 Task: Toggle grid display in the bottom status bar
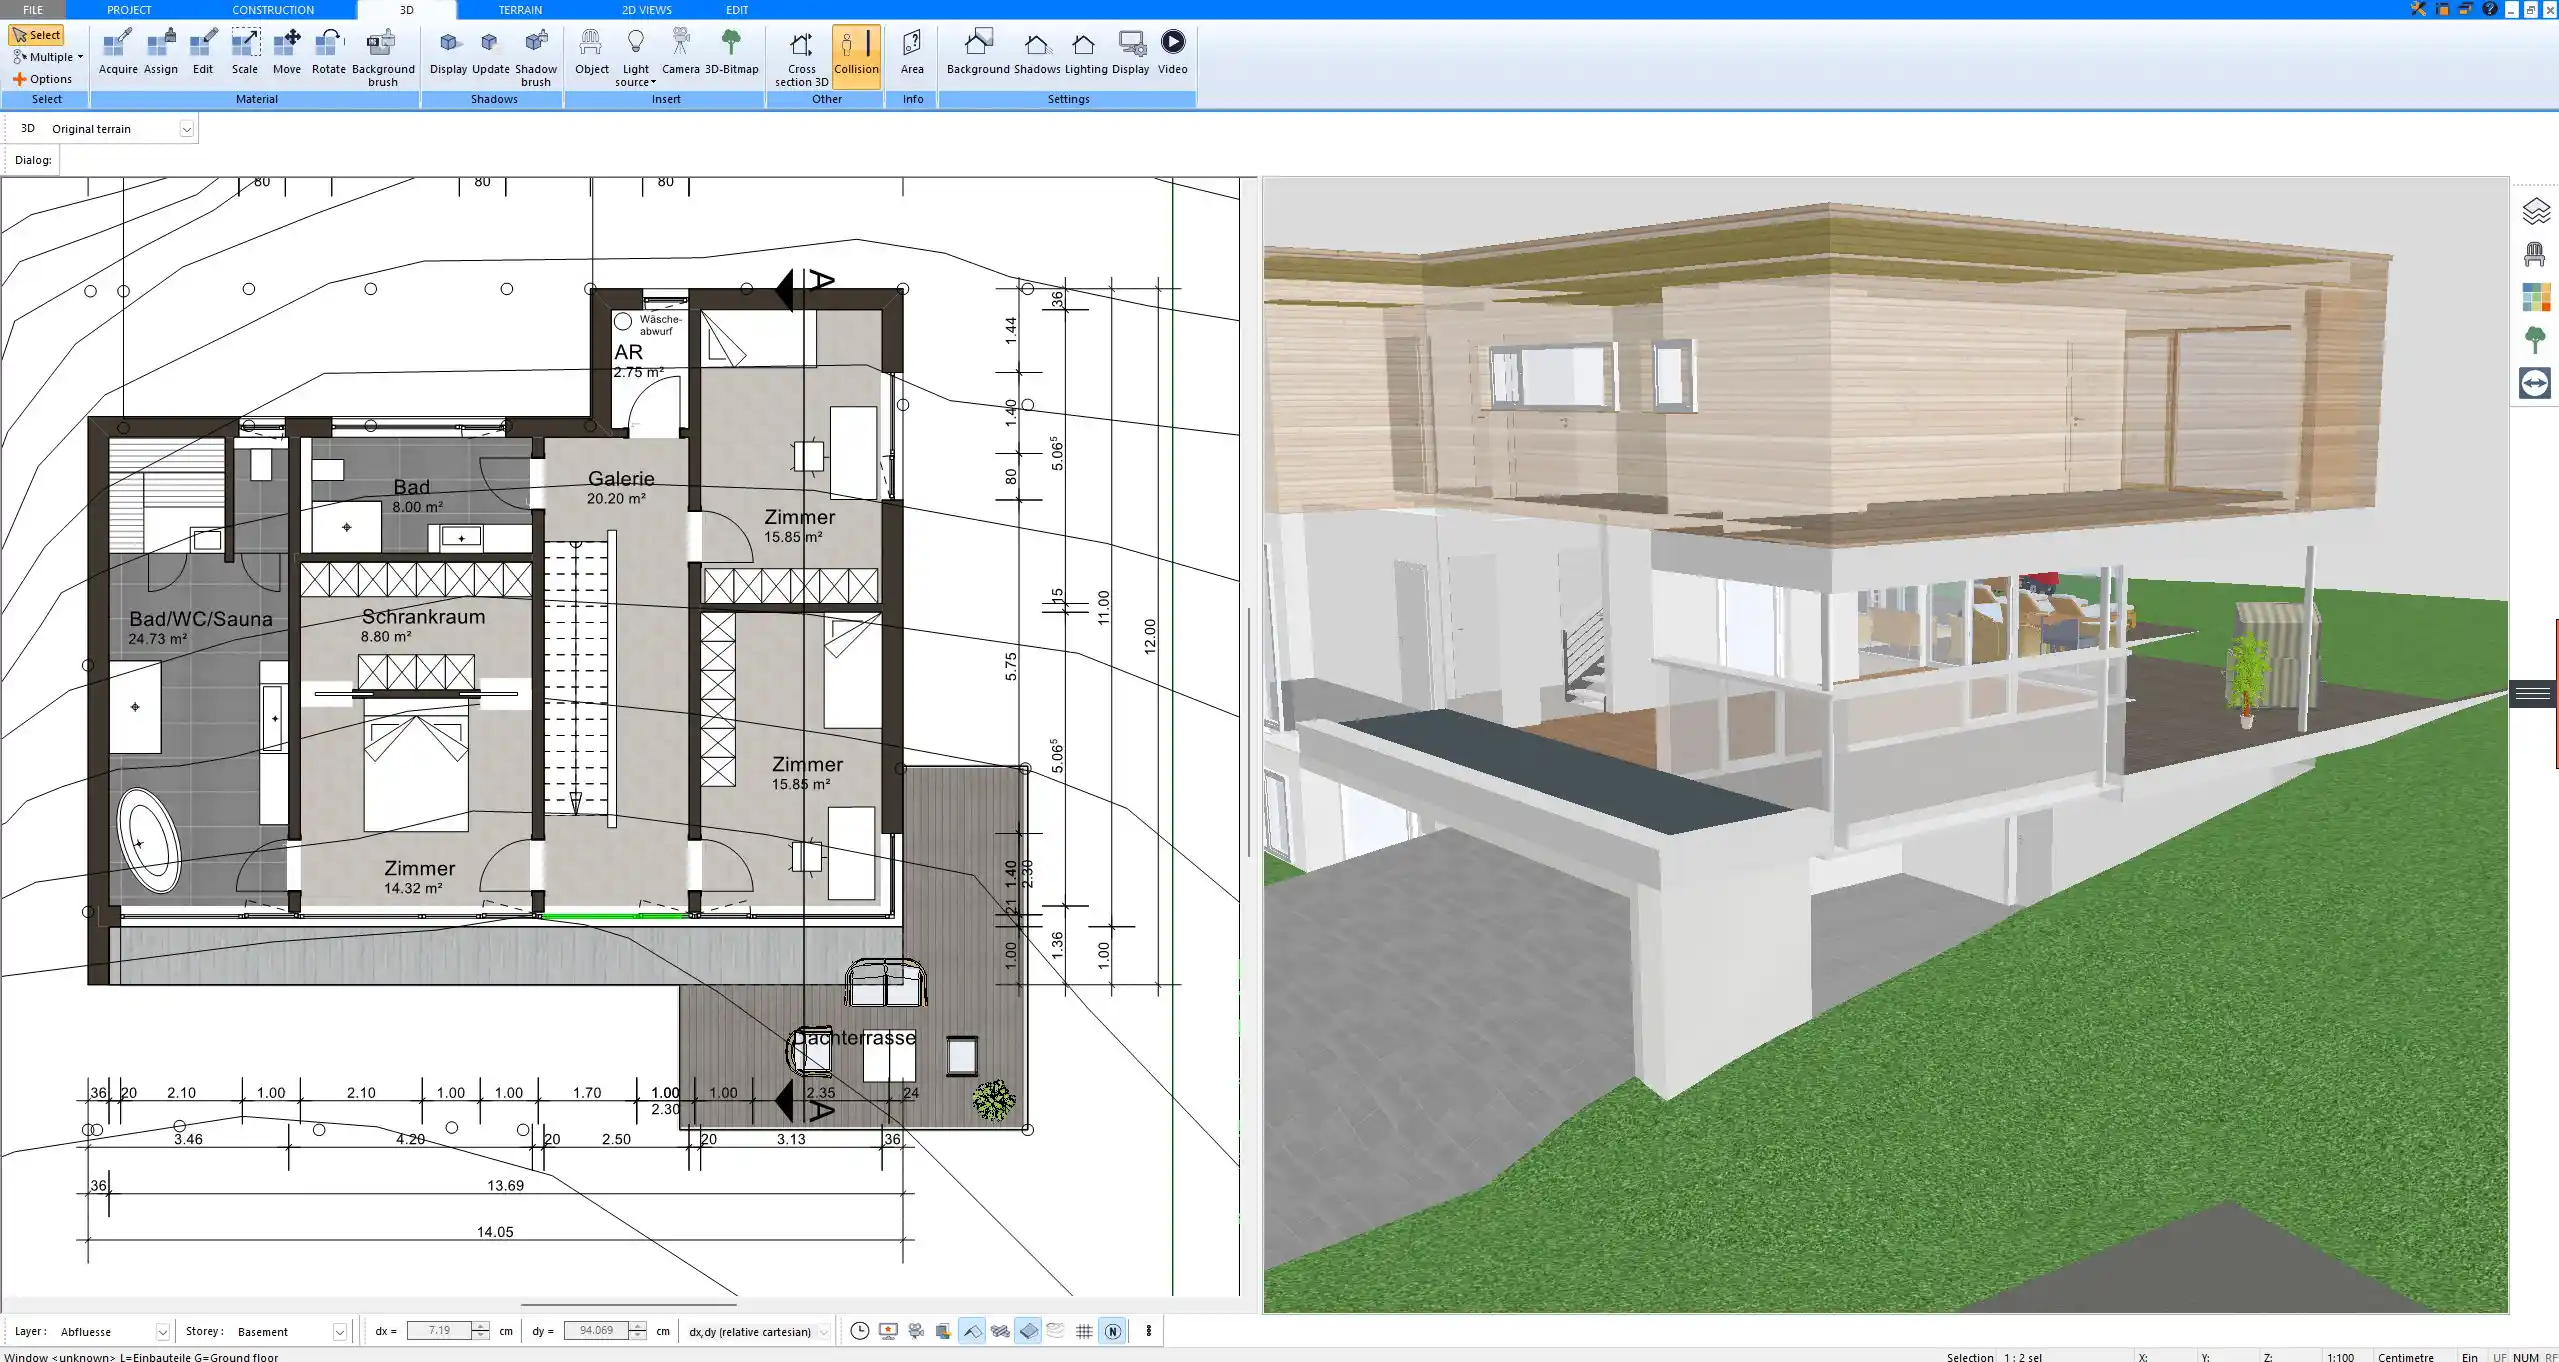pos(1084,1331)
